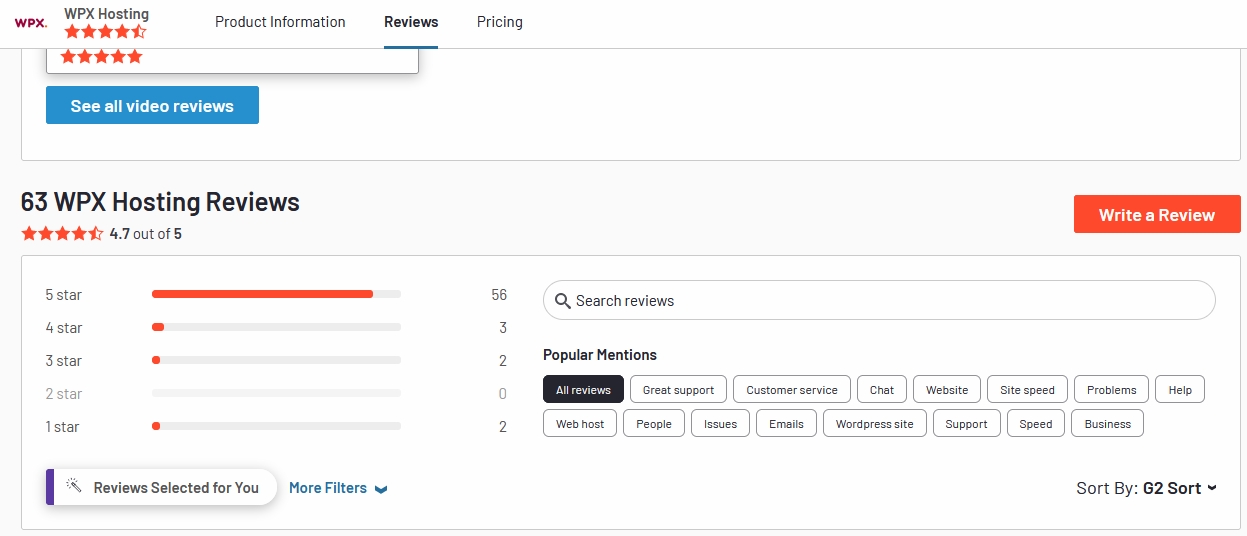Viewport: 1247px width, 536px height.
Task: Click the five-star rating in video review card
Action: pyautogui.click(x=101, y=57)
